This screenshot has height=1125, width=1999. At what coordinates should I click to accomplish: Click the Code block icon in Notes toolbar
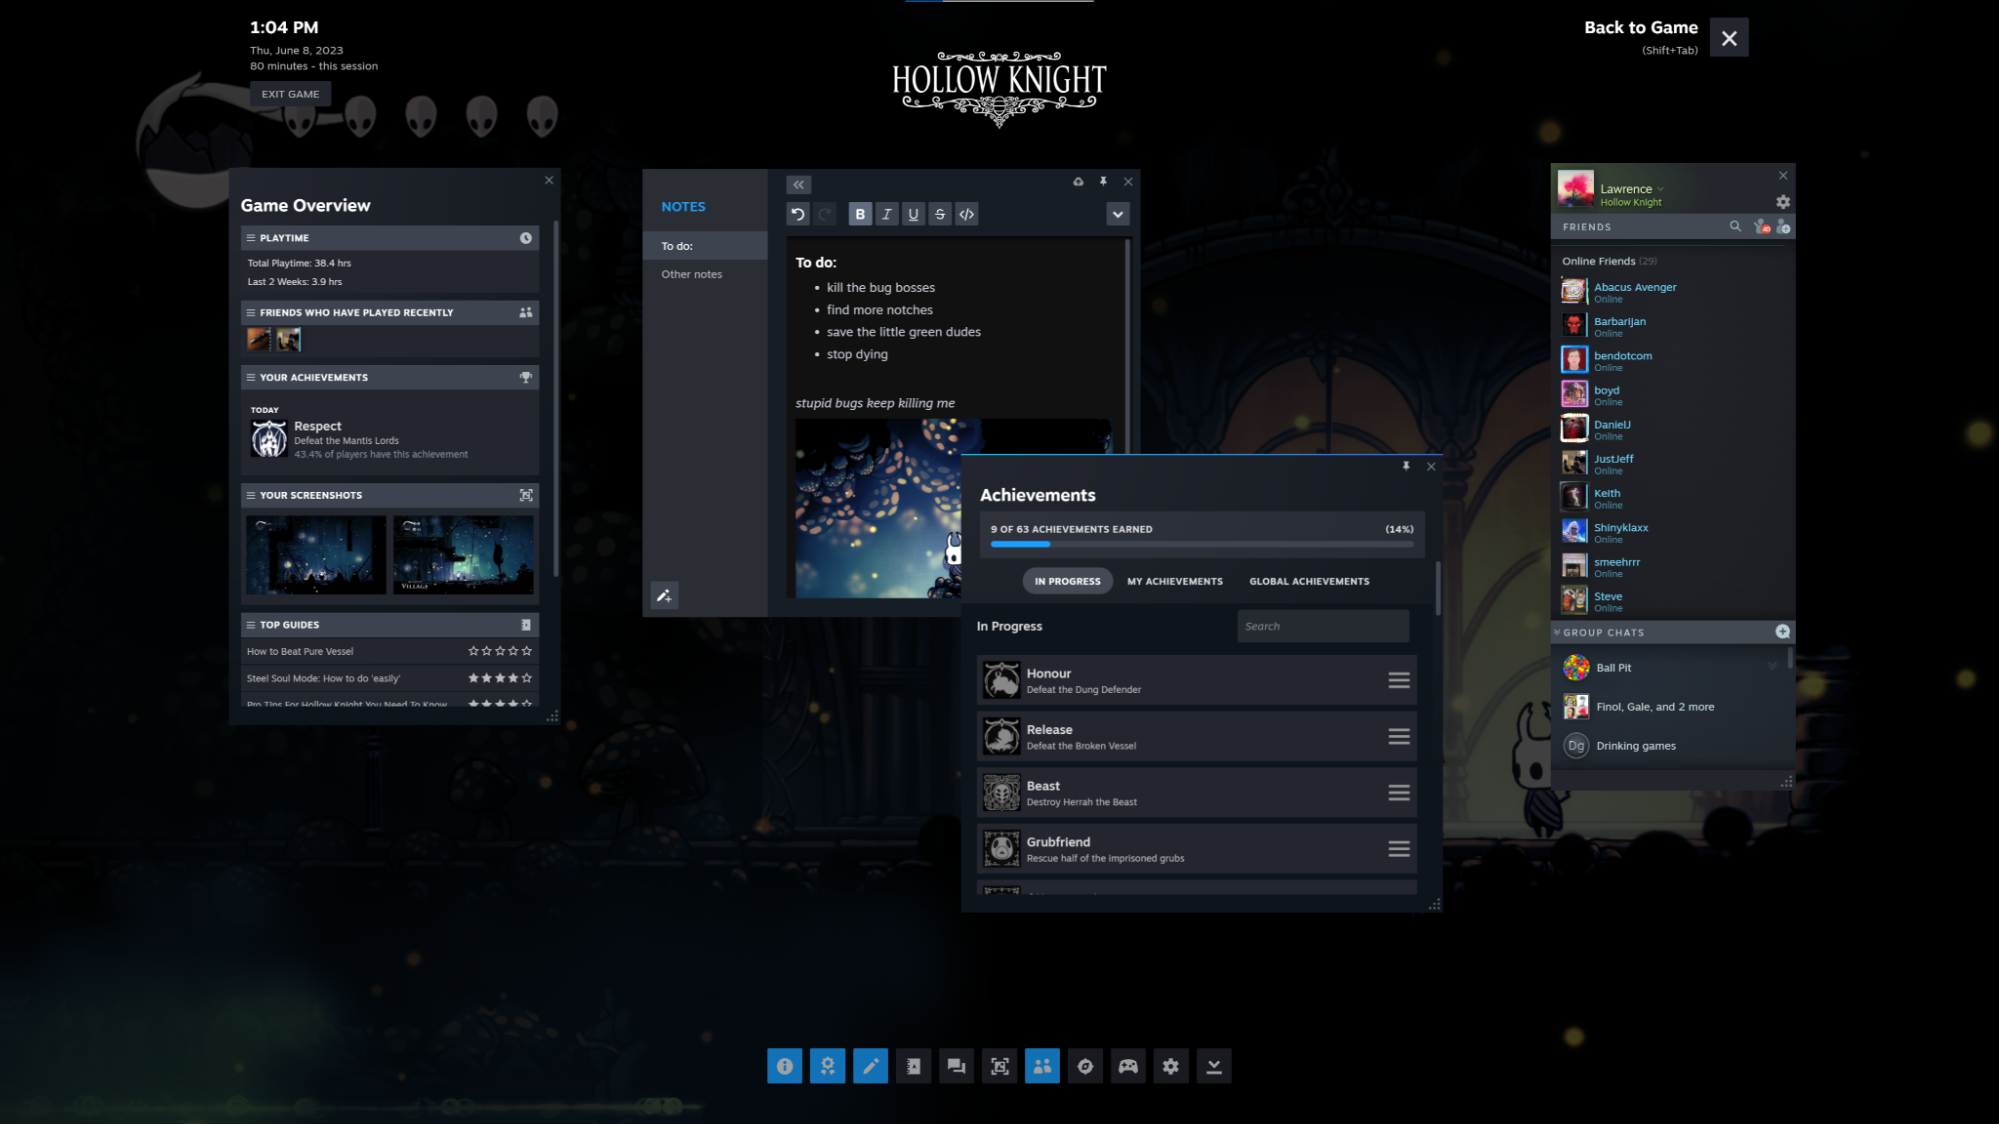965,214
